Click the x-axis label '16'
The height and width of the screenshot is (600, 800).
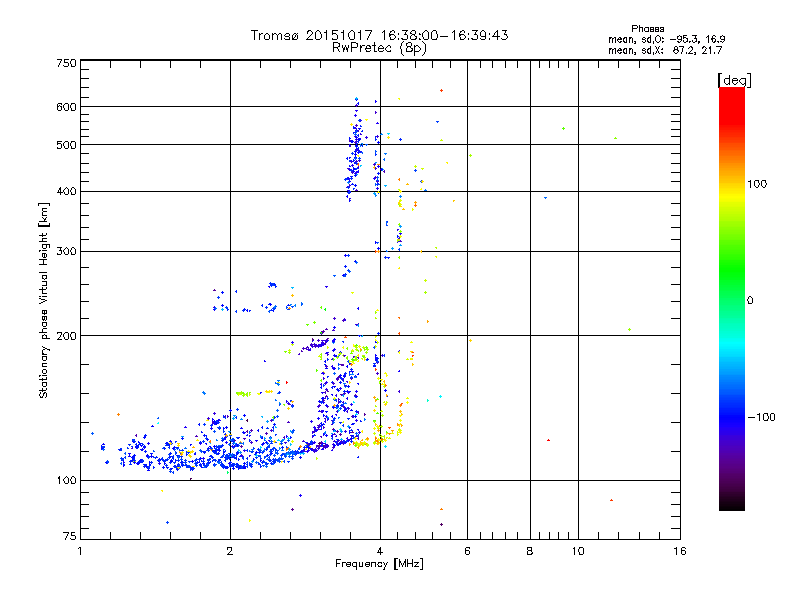[x=680, y=551]
